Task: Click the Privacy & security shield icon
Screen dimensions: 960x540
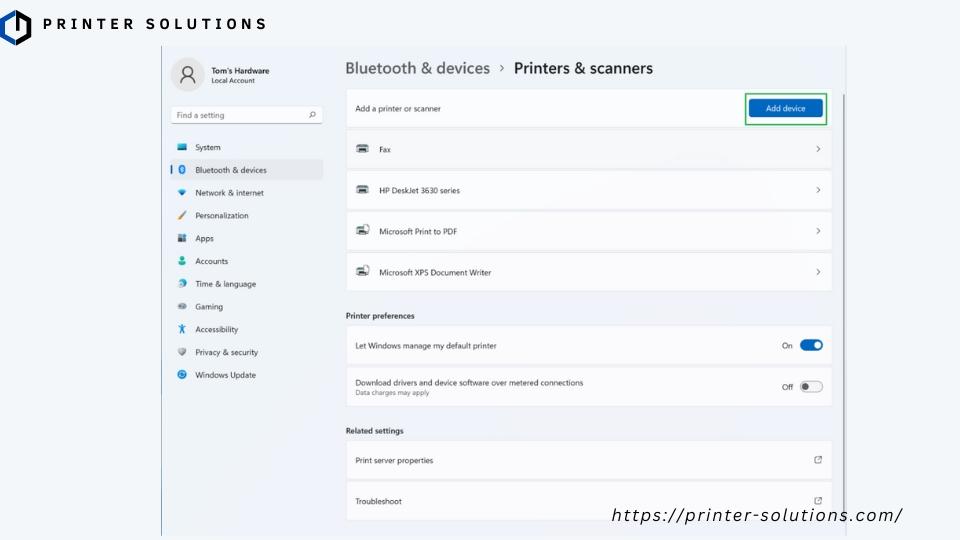Action: pyautogui.click(x=182, y=352)
